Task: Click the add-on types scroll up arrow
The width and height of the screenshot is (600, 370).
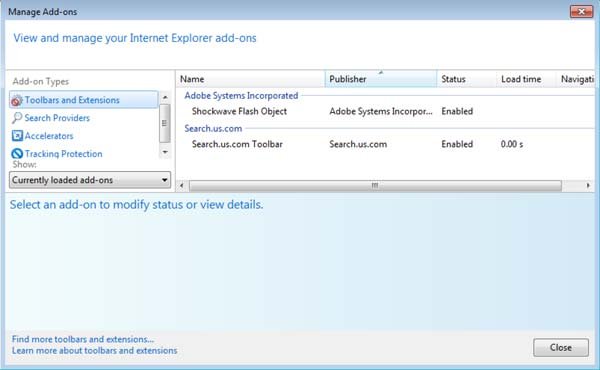Action: [165, 97]
